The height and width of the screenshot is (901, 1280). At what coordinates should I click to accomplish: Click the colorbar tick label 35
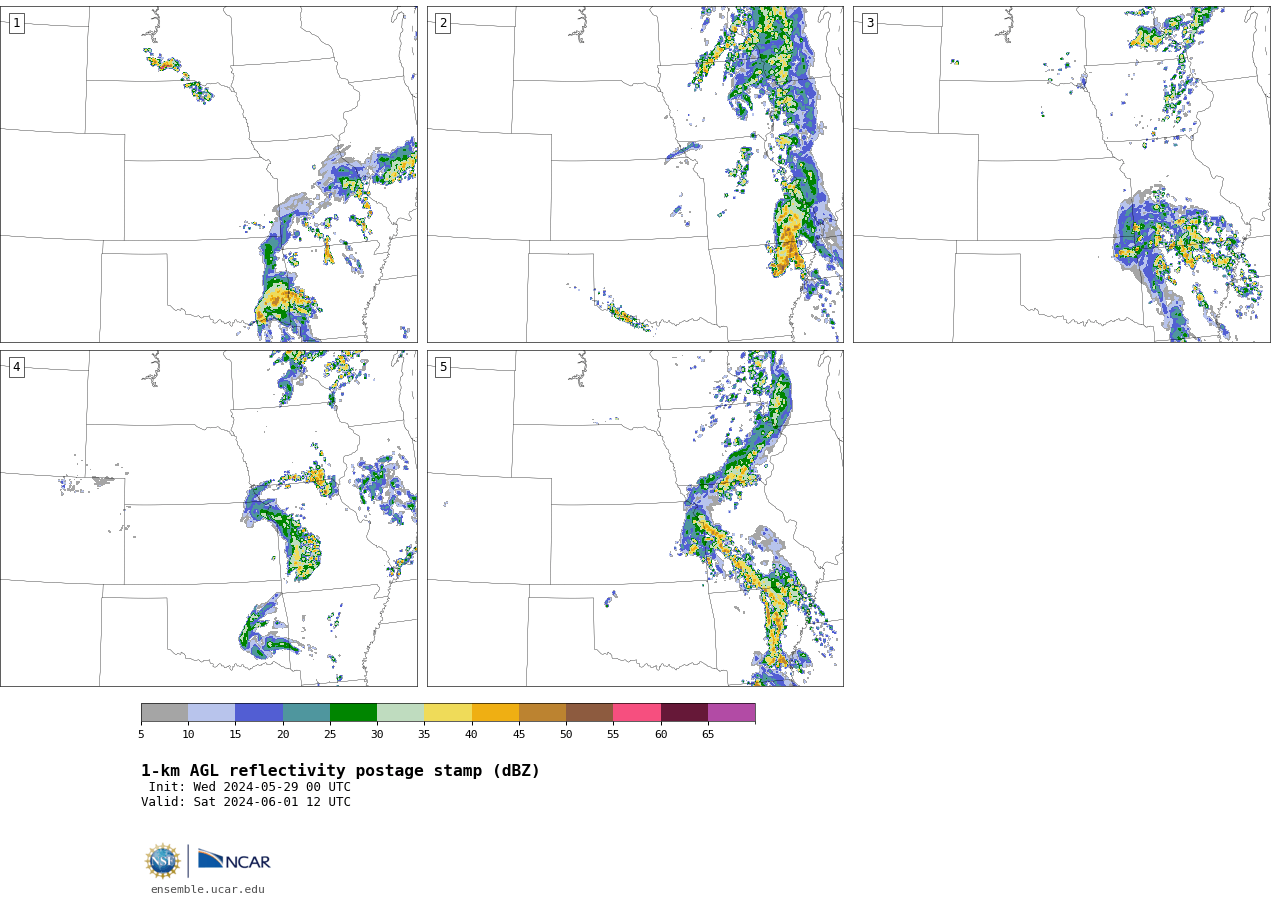[424, 735]
